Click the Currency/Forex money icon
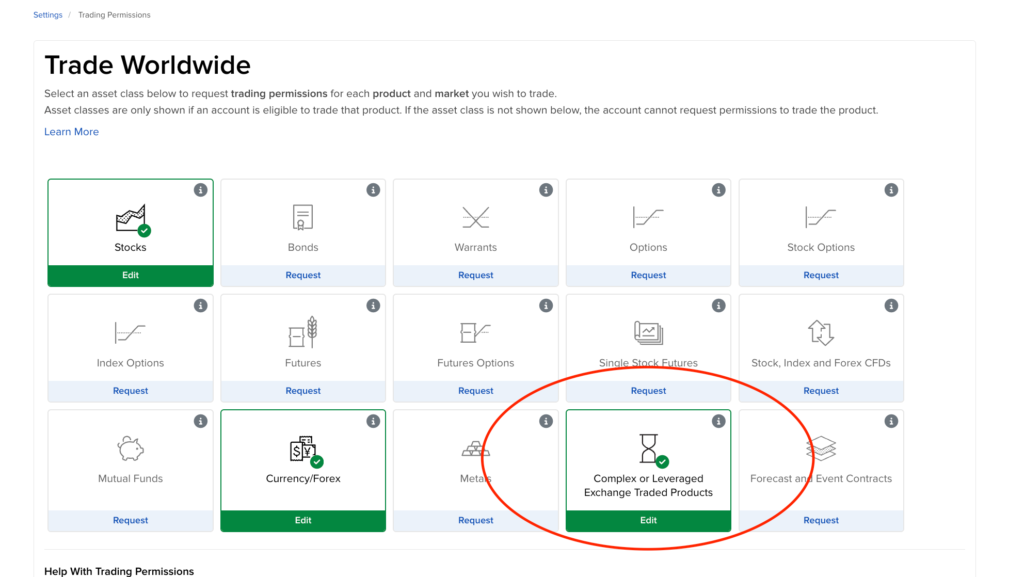This screenshot has width=1024, height=577. [x=302, y=449]
